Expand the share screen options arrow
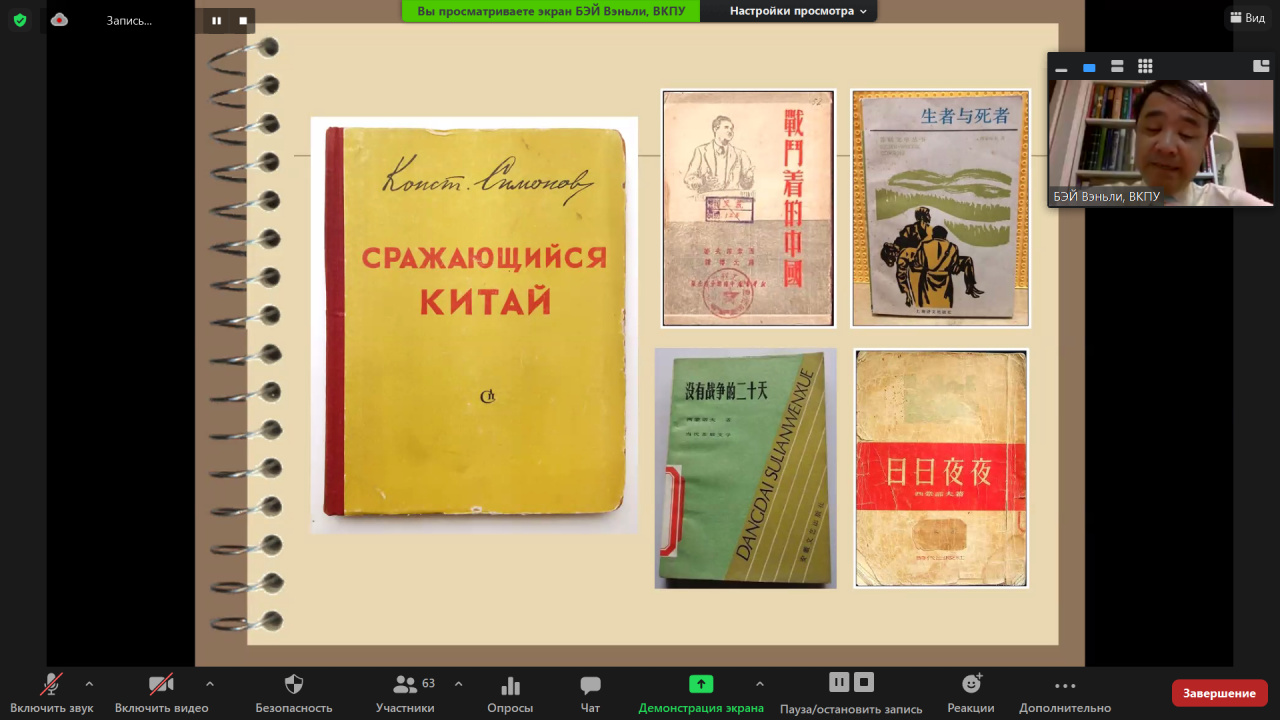The image size is (1280, 720). point(759,684)
